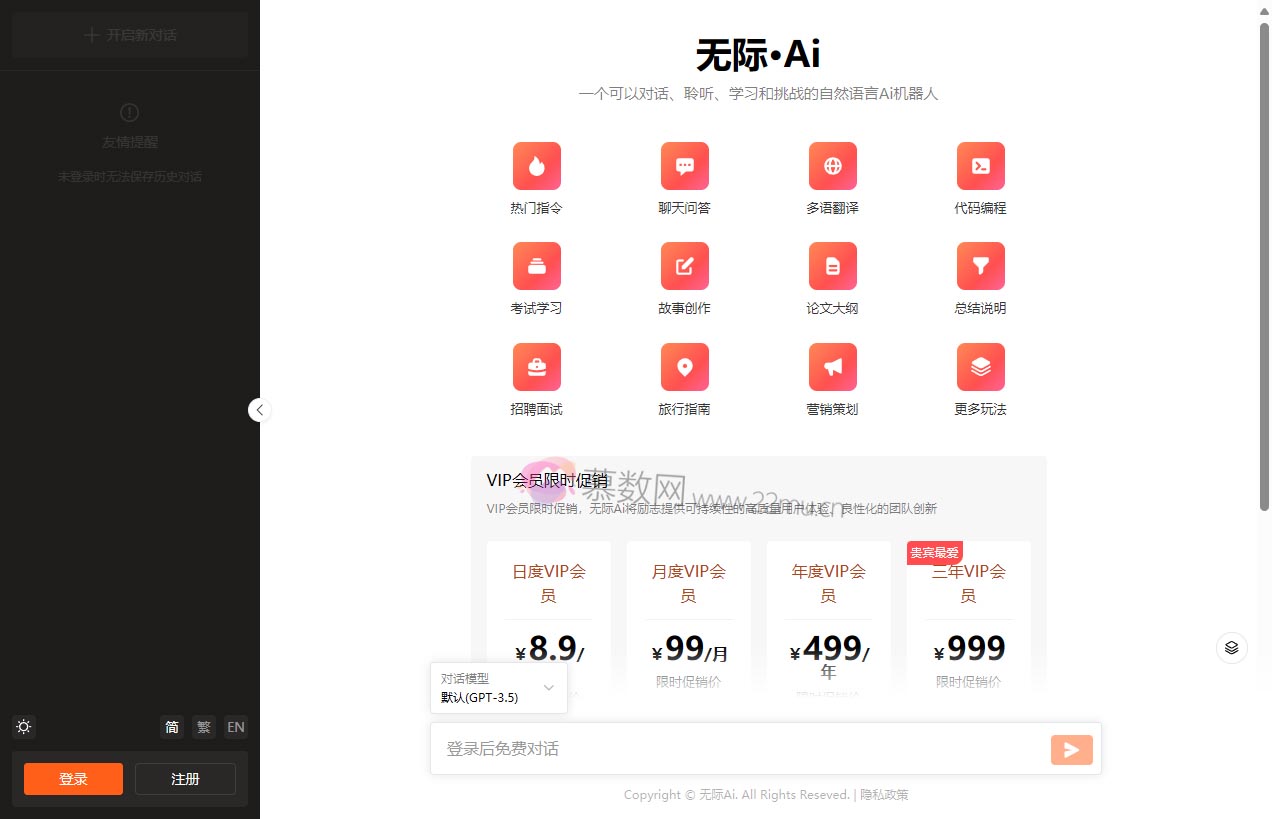Select the 考试学习 study icon

coord(536,266)
